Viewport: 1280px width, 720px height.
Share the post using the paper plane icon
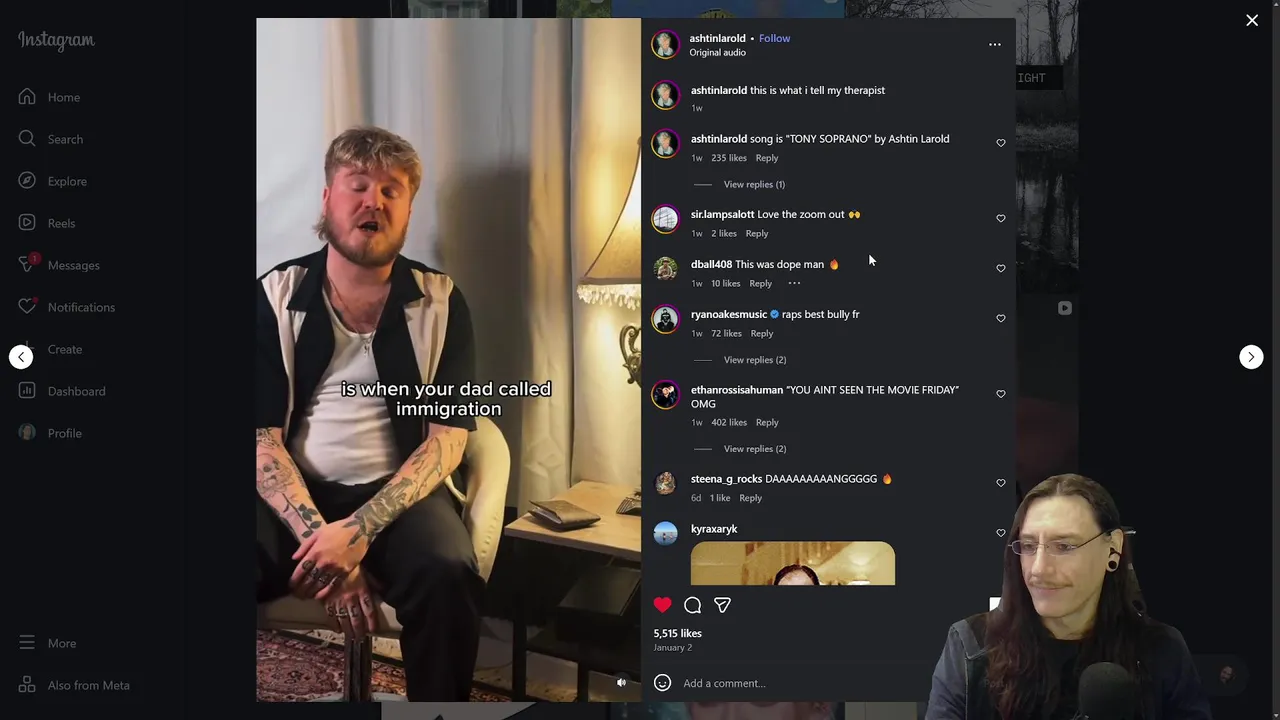(722, 605)
